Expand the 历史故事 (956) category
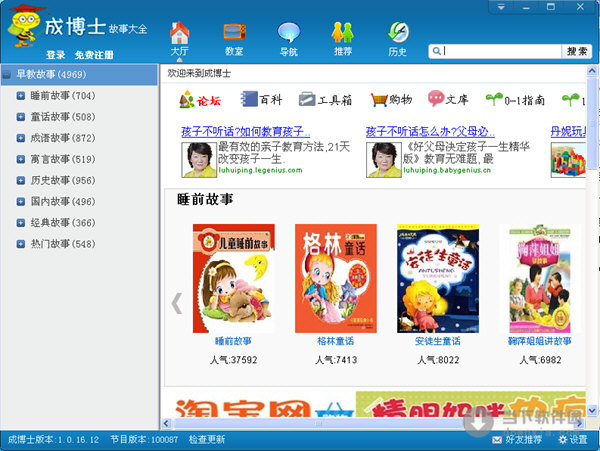Screen dimensions: 600x451 point(21,181)
